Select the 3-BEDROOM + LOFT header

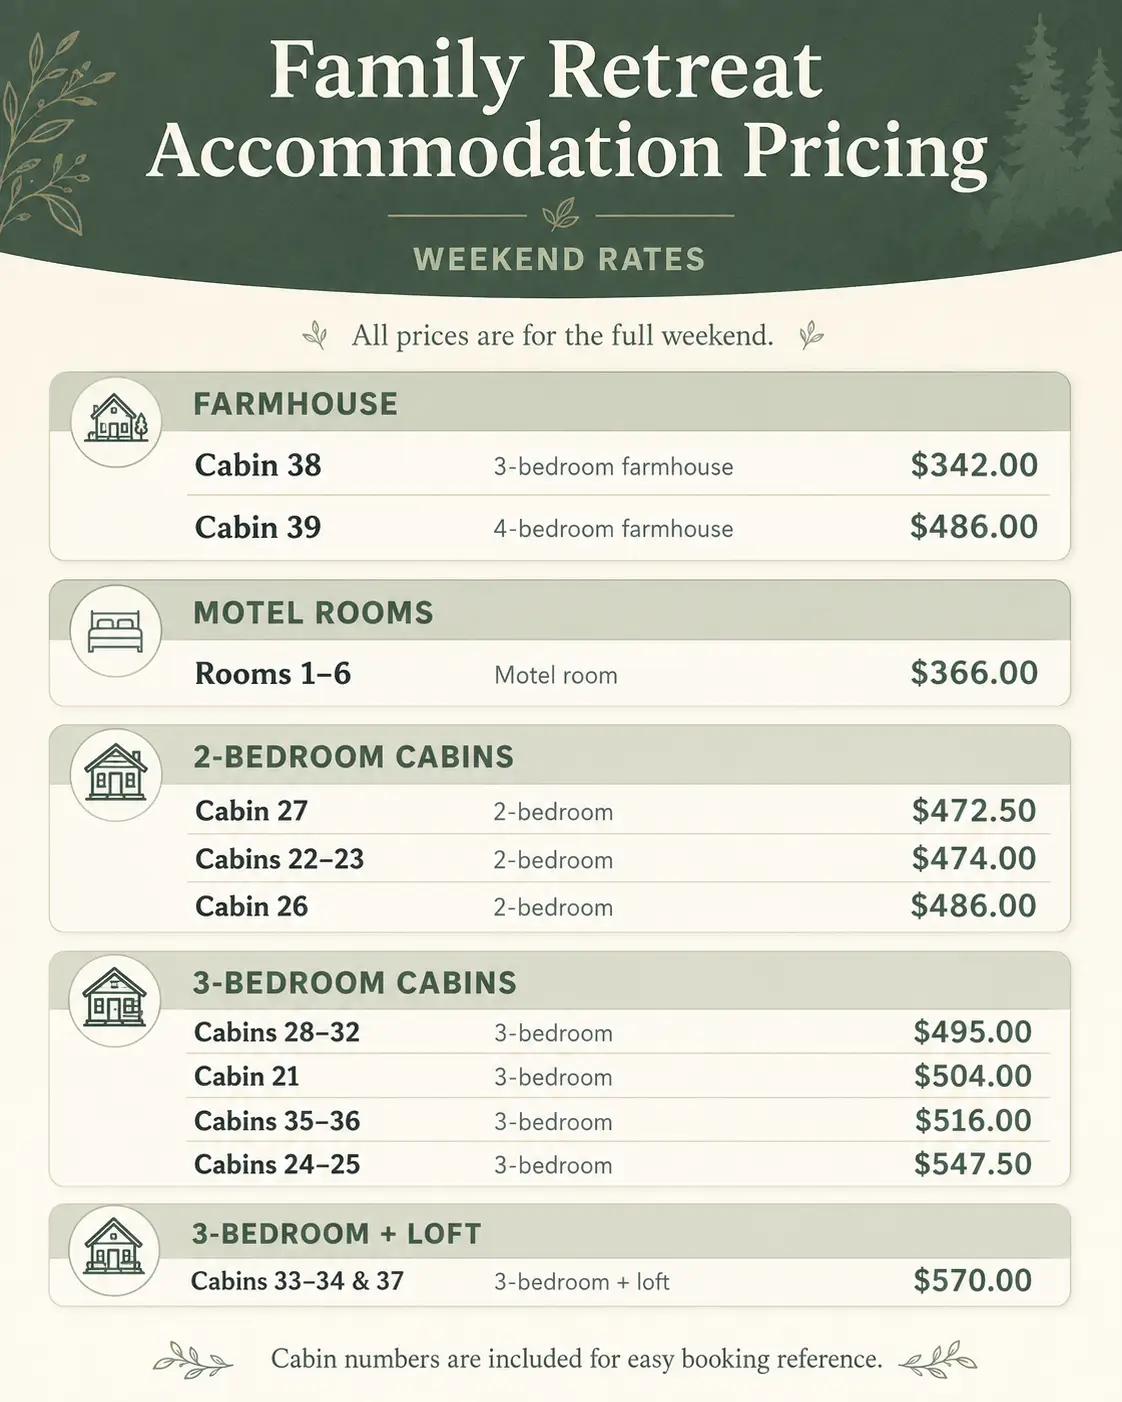pyautogui.click(x=337, y=1234)
